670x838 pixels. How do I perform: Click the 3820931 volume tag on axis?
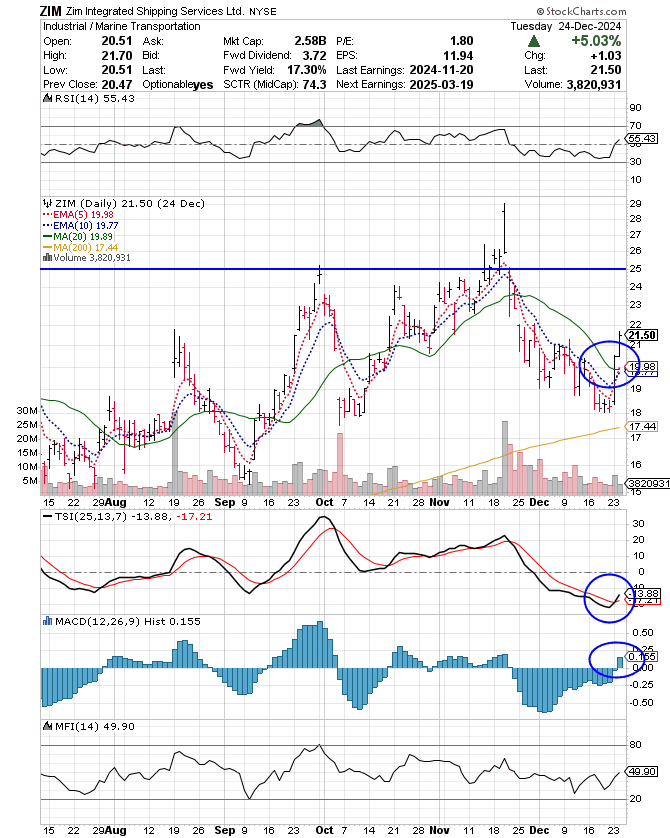(648, 483)
